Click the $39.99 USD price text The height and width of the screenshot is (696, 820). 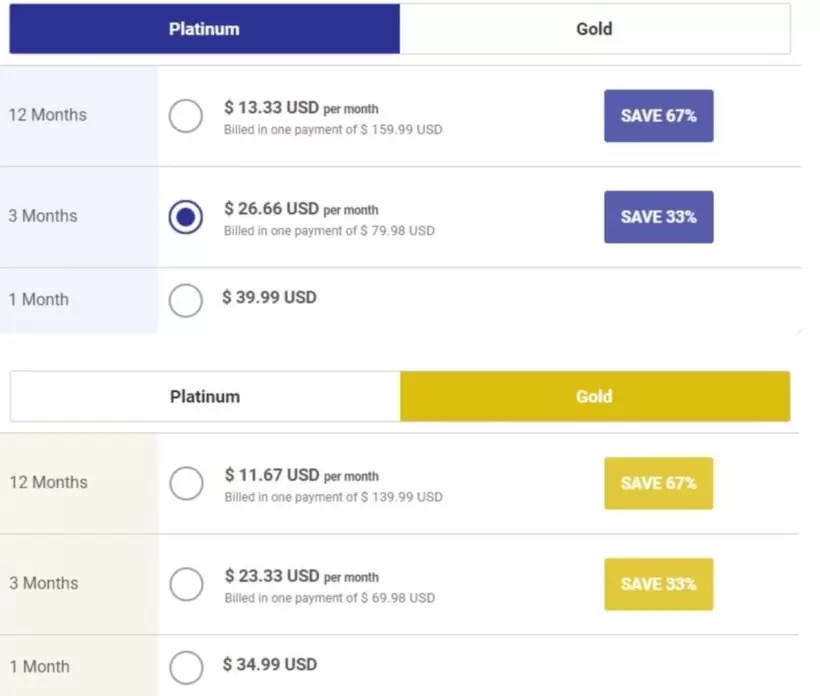(x=269, y=297)
